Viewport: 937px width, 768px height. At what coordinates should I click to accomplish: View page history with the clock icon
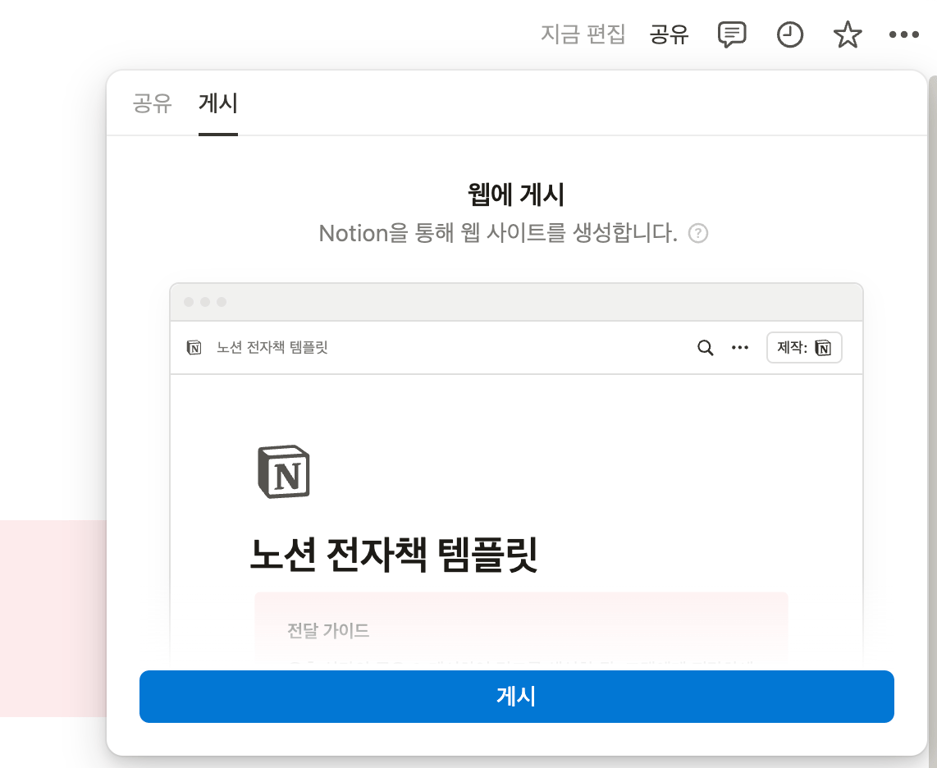click(x=789, y=34)
